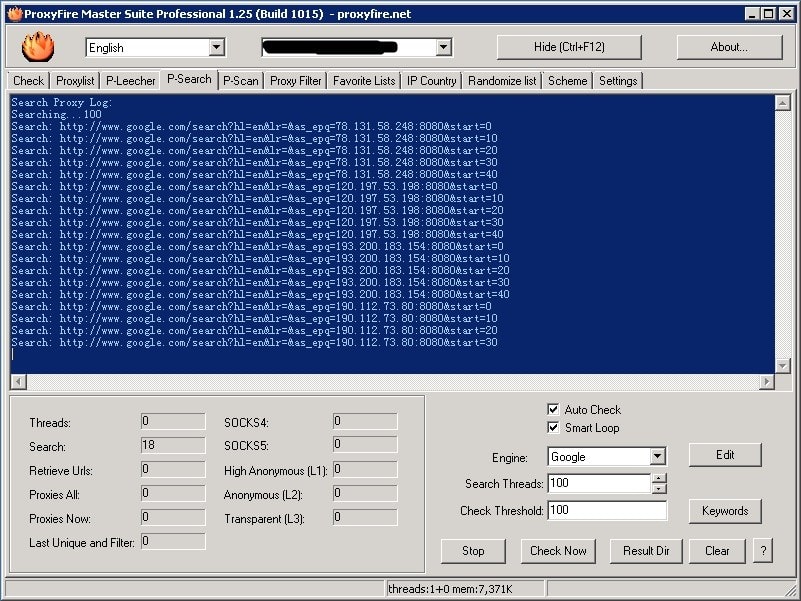The image size is (801, 601).
Task: Click the High Anonymous (L1) field
Action: [x=365, y=469]
